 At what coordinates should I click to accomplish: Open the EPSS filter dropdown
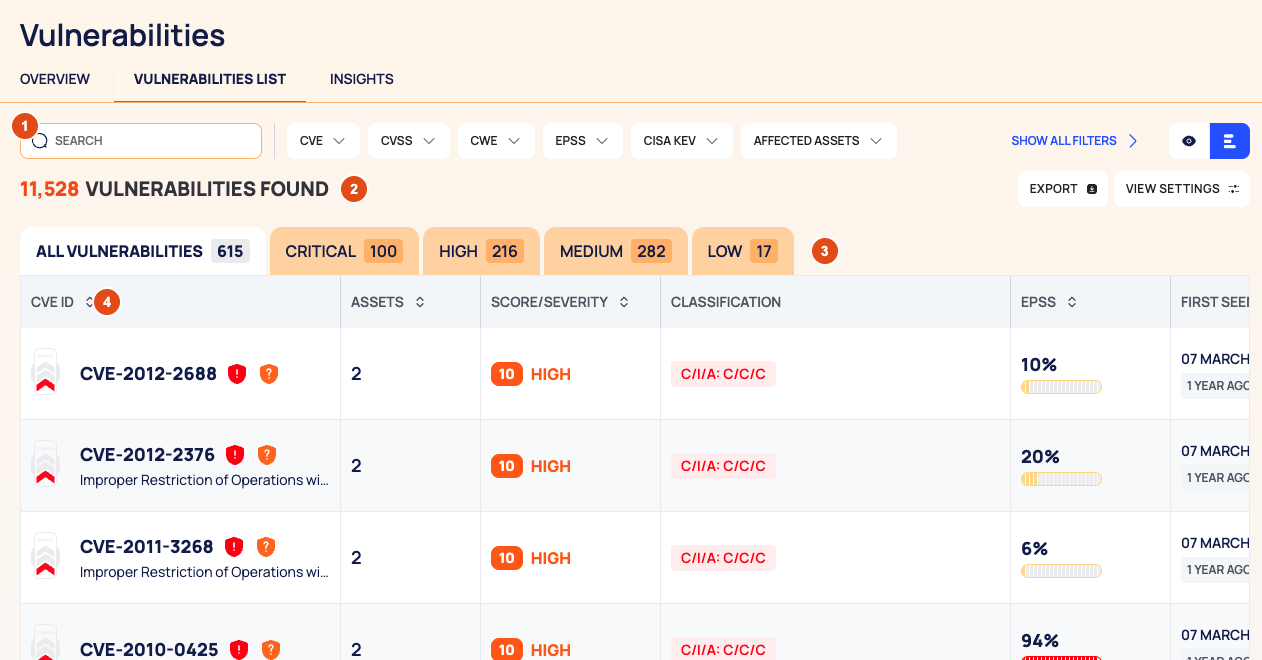coord(582,141)
